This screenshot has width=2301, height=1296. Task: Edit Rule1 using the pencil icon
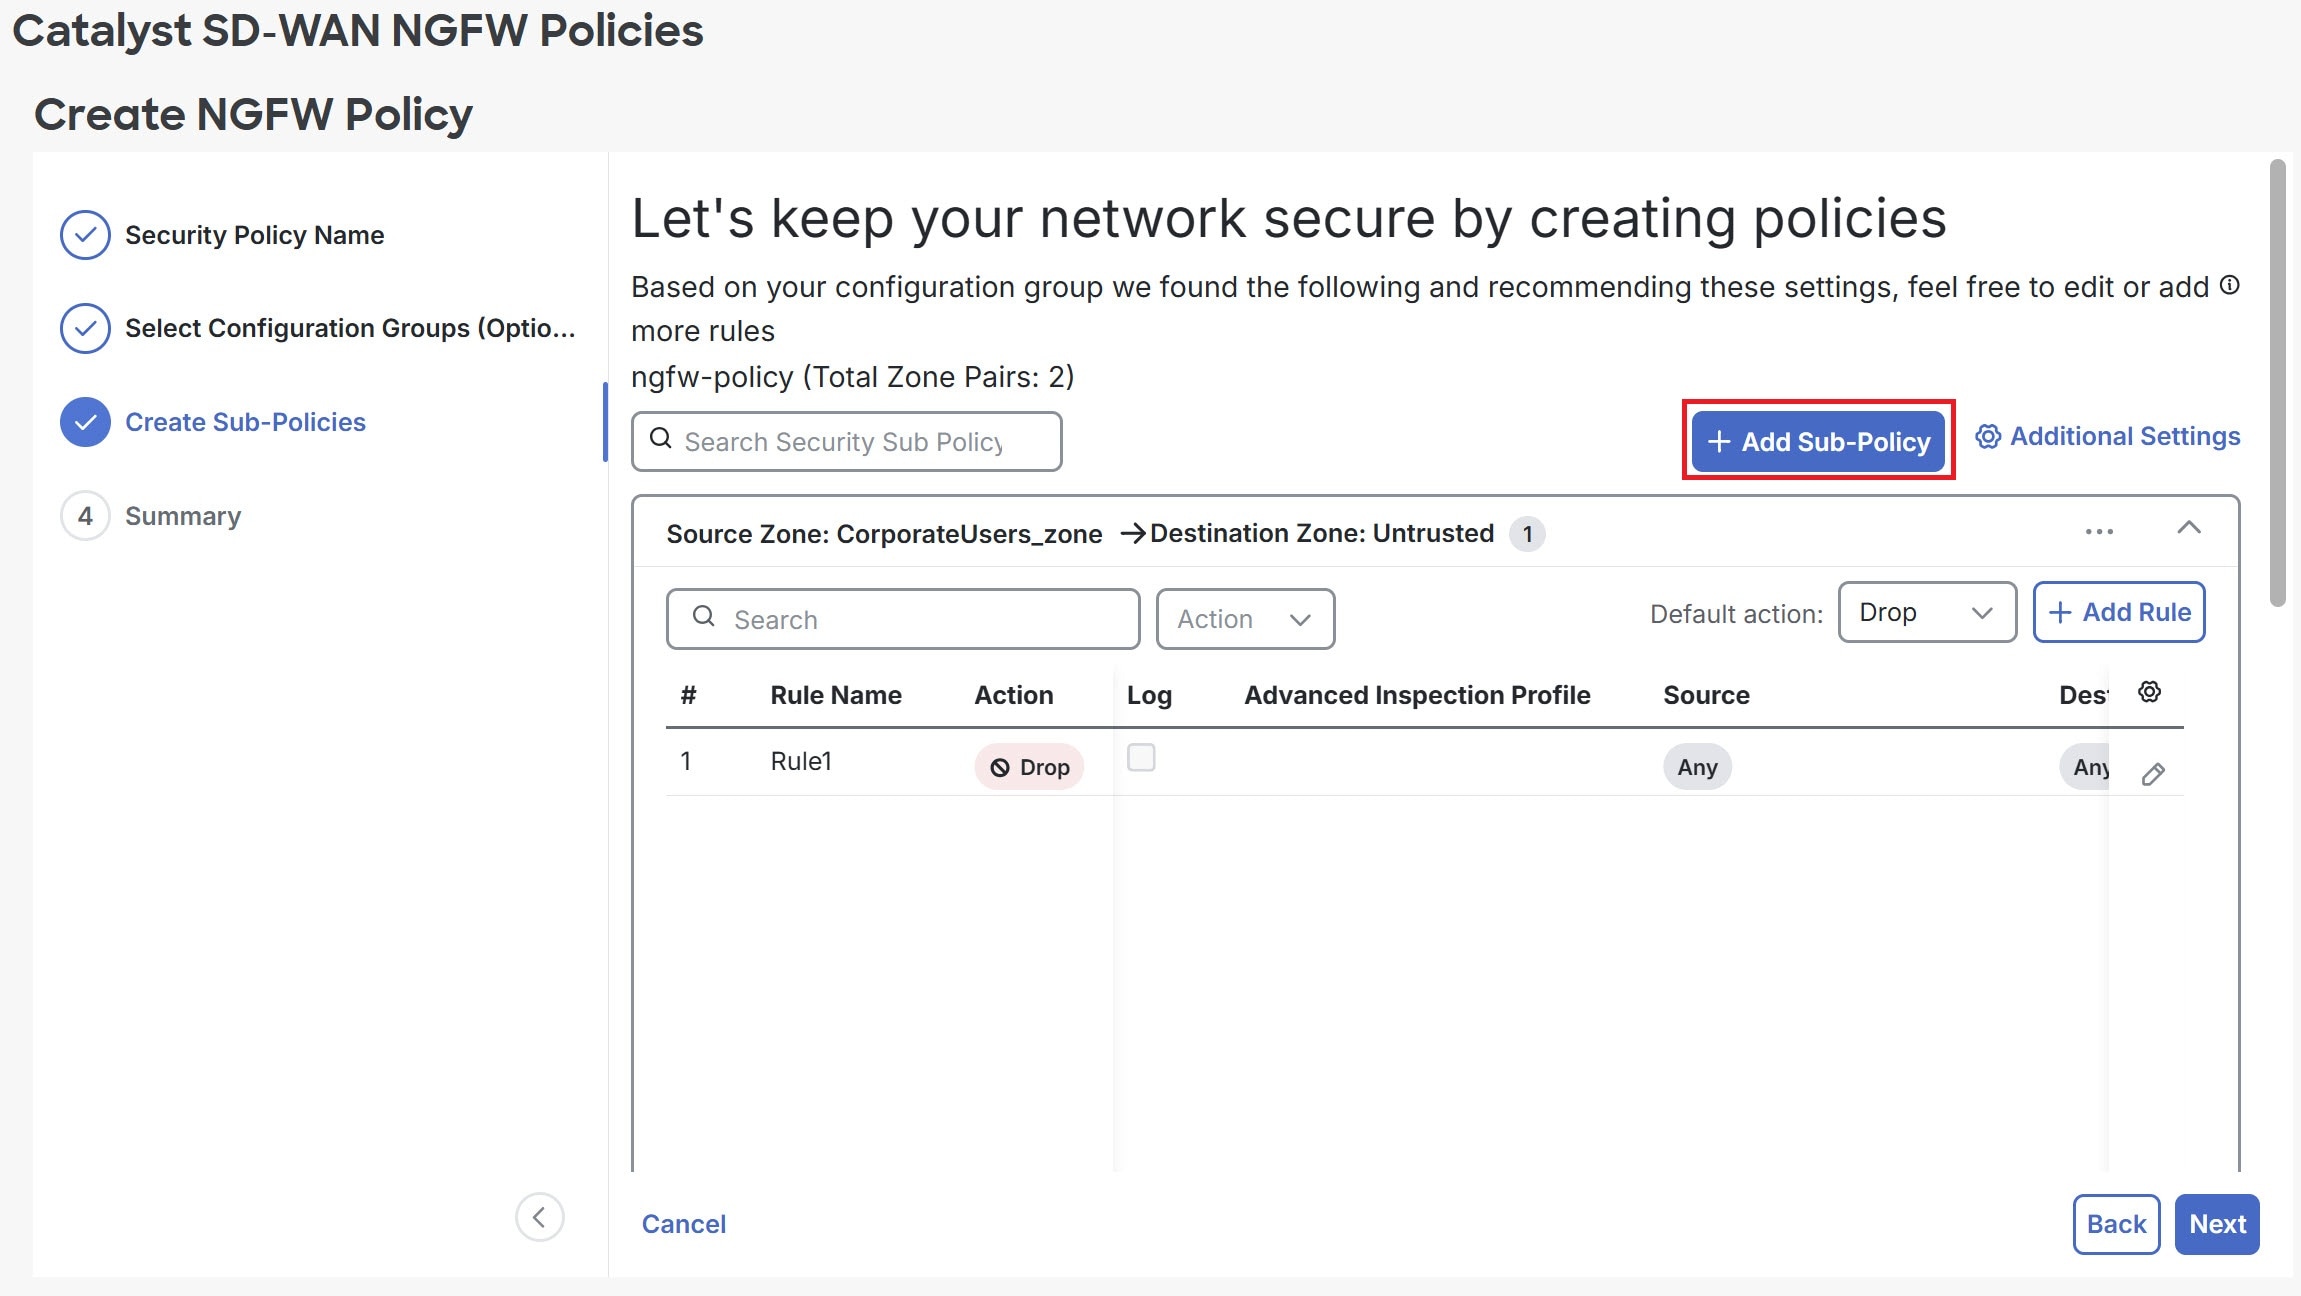pyautogui.click(x=2152, y=774)
